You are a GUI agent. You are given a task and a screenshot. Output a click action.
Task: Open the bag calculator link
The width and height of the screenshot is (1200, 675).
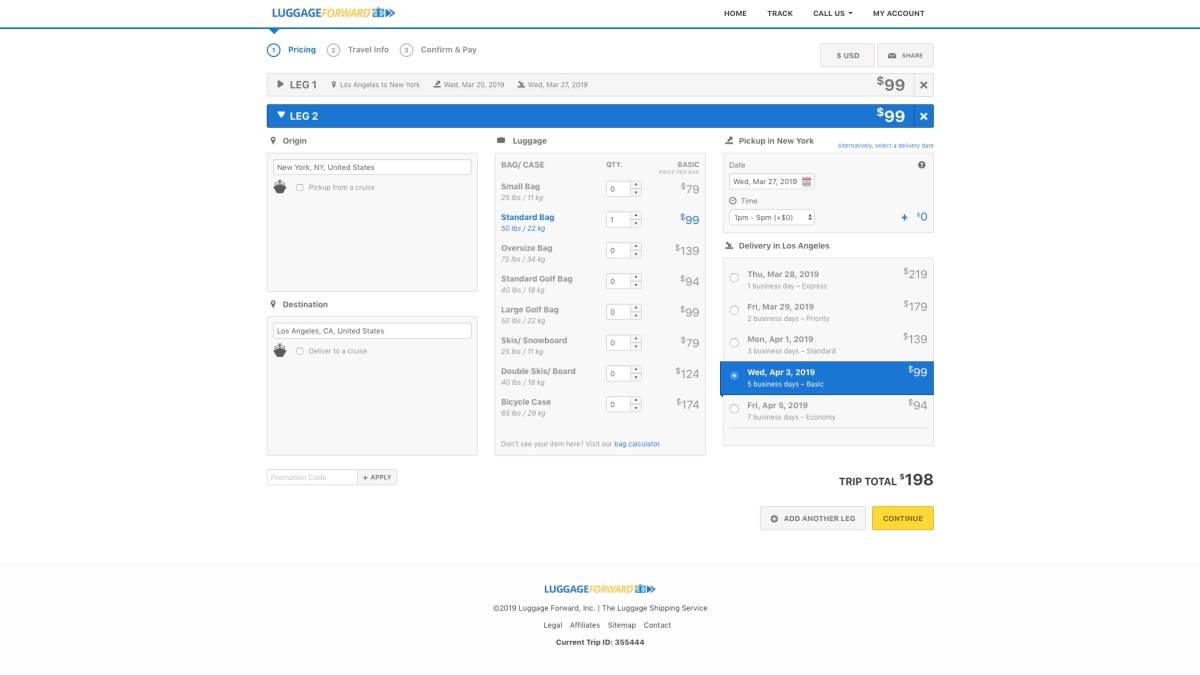[x=637, y=443]
